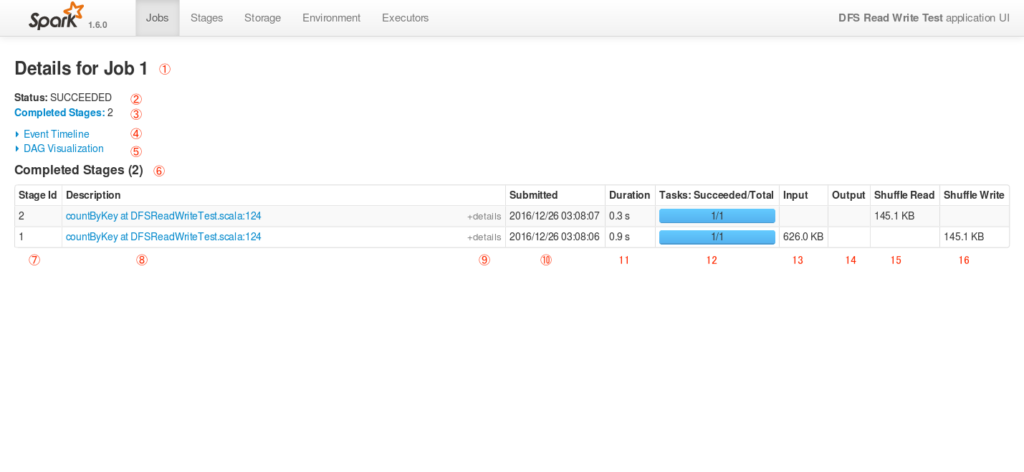The width and height of the screenshot is (1024, 472).
Task: Go to the Environment tab
Action: pos(331,18)
